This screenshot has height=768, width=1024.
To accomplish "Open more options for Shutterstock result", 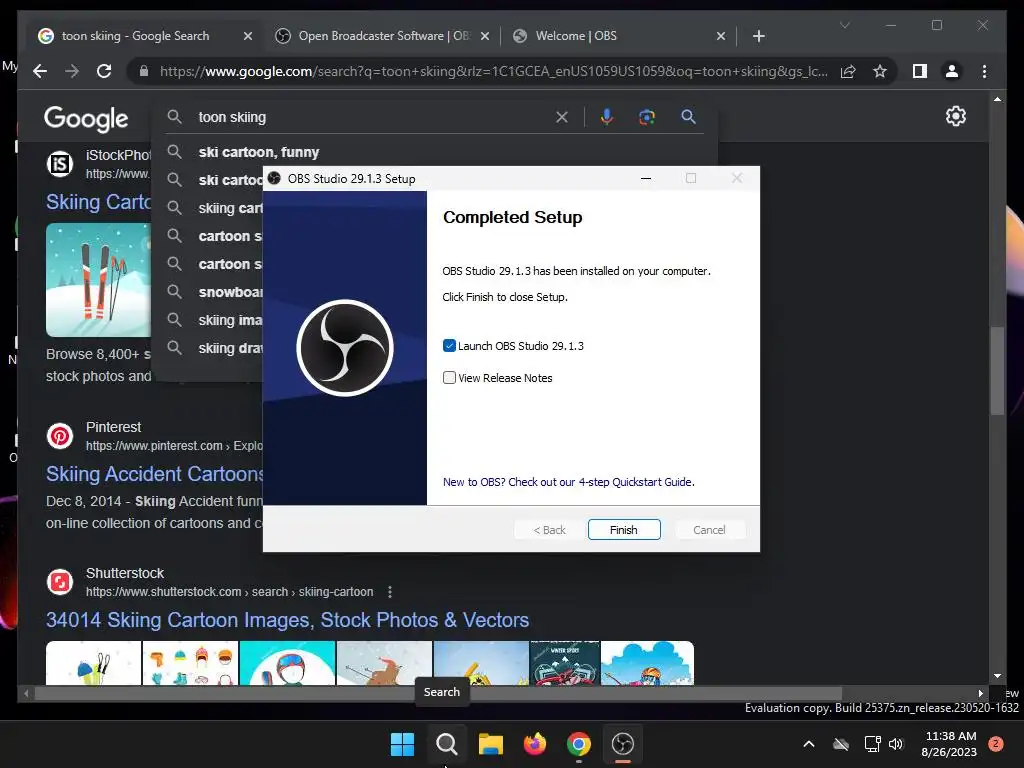I will (390, 592).
